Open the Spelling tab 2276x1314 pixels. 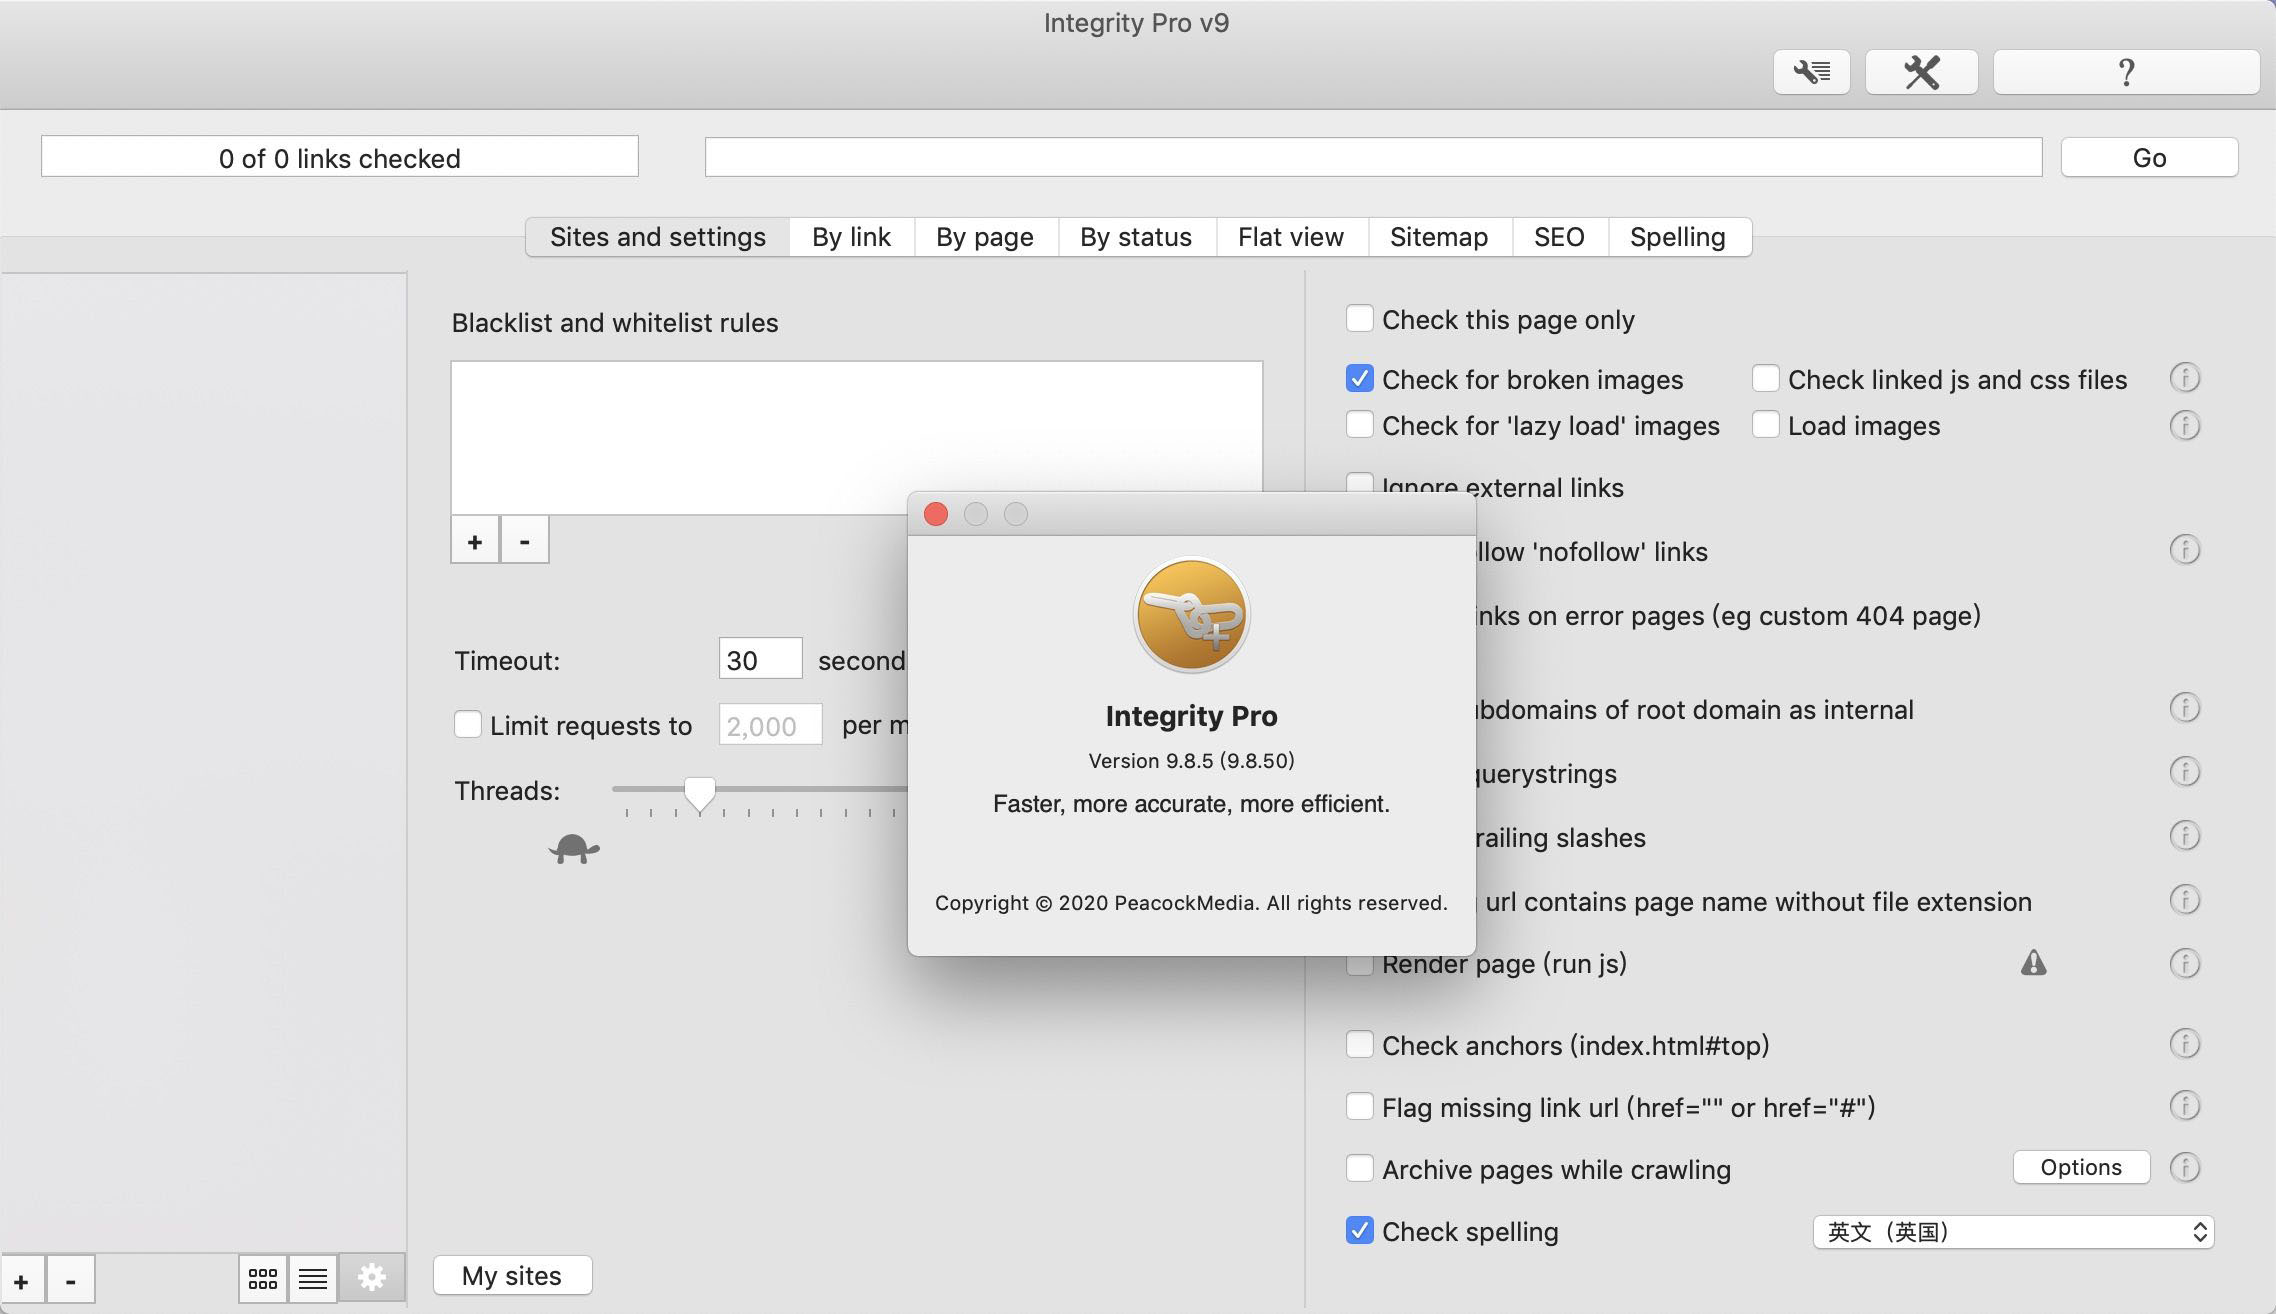coord(1678,237)
